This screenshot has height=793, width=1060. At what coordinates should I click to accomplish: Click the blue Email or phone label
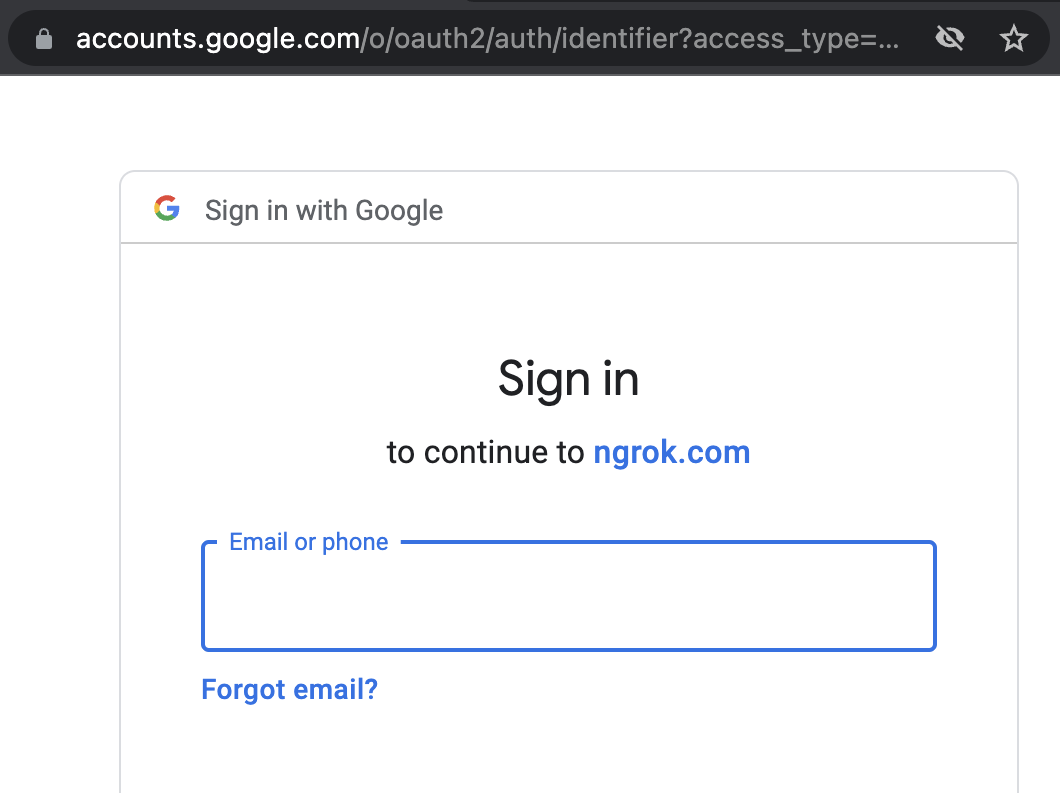(309, 542)
